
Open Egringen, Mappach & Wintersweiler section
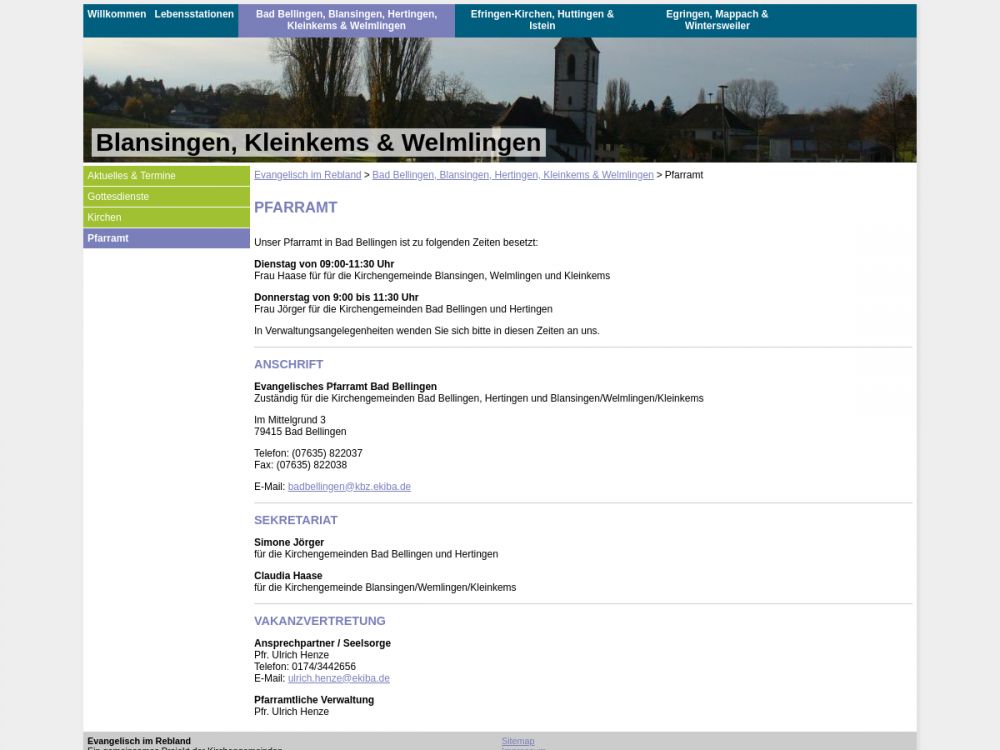pyautogui.click(x=717, y=20)
